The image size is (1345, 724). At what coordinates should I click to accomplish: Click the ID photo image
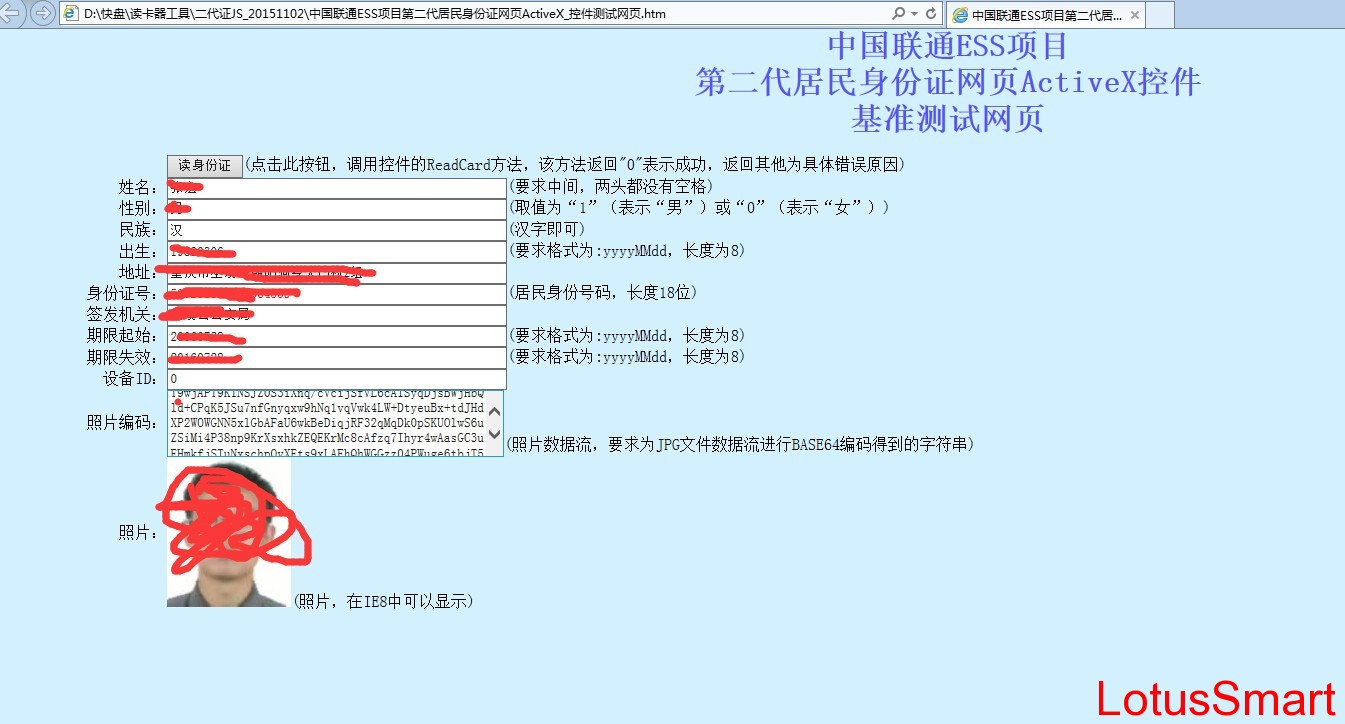pyautogui.click(x=229, y=533)
